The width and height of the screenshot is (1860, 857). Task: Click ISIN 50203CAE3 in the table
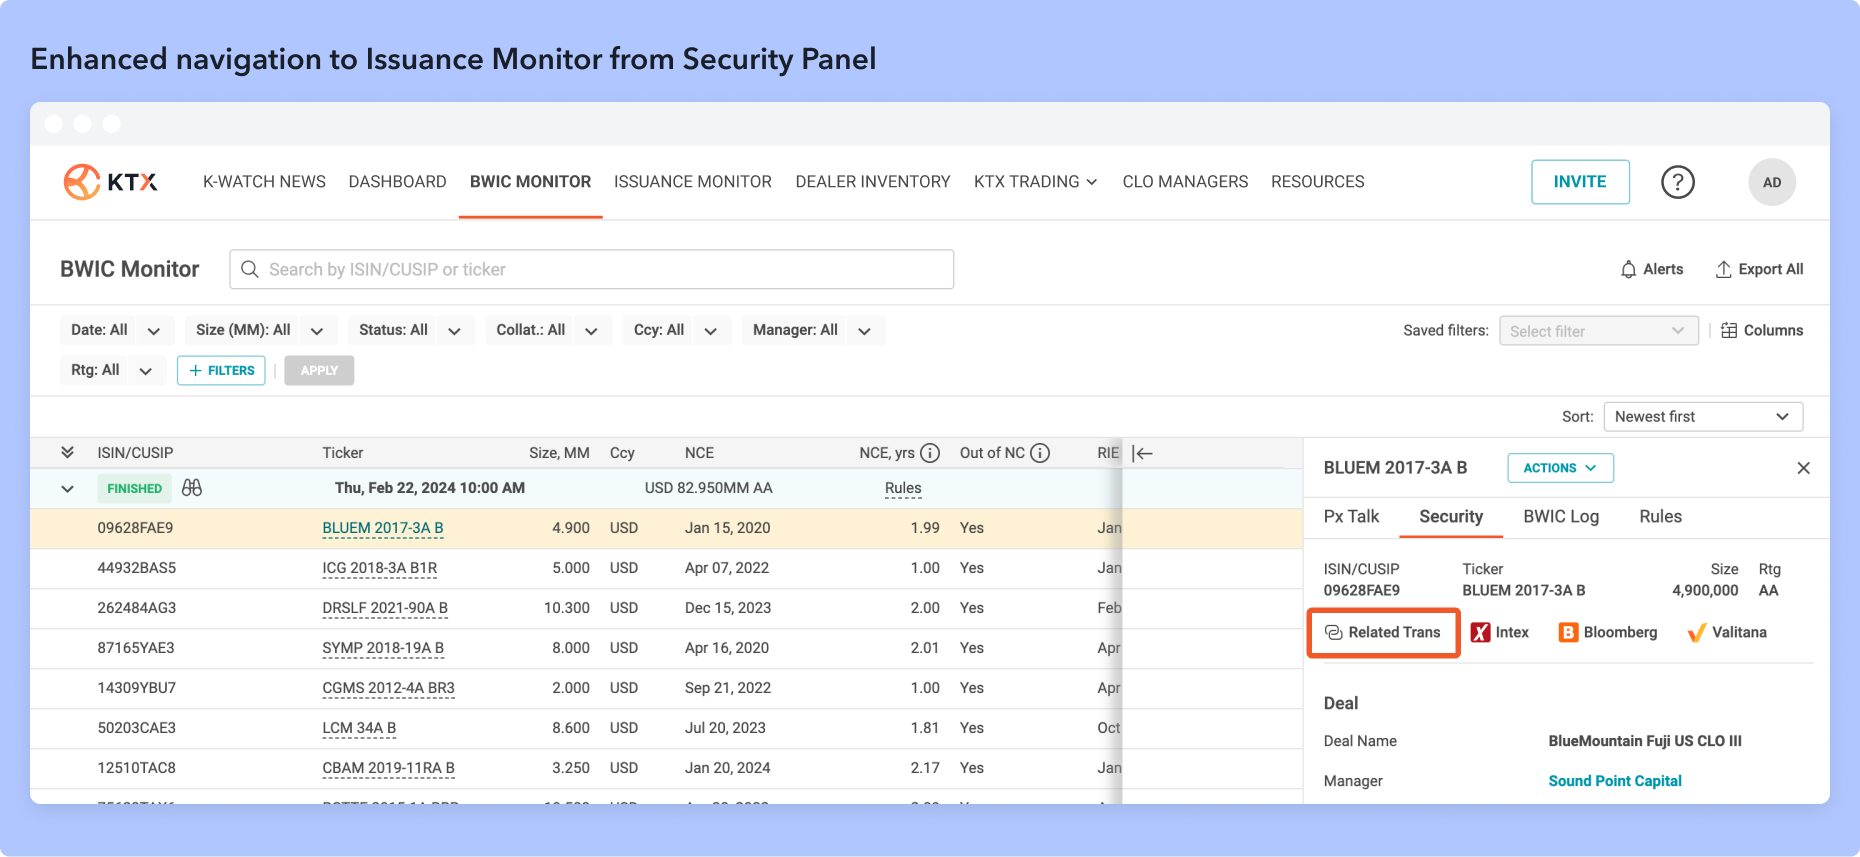pyautogui.click(x=136, y=728)
